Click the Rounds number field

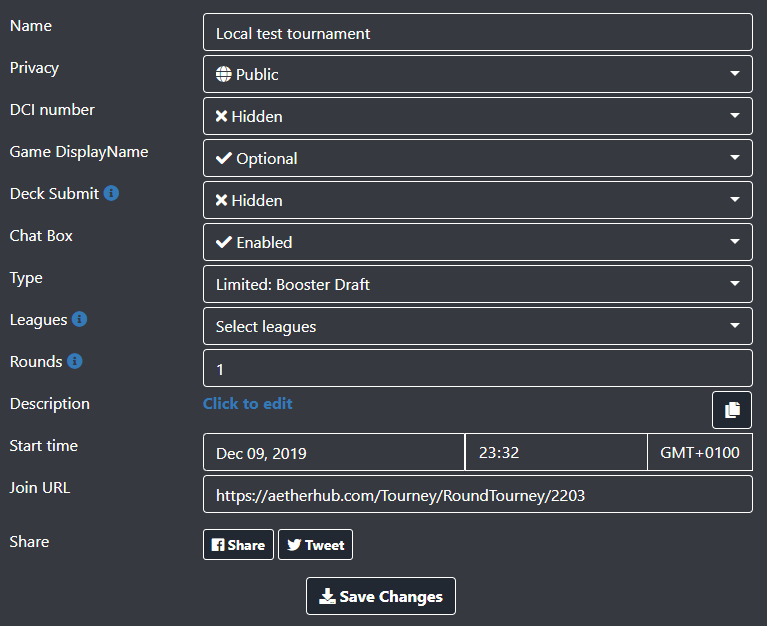click(477, 368)
